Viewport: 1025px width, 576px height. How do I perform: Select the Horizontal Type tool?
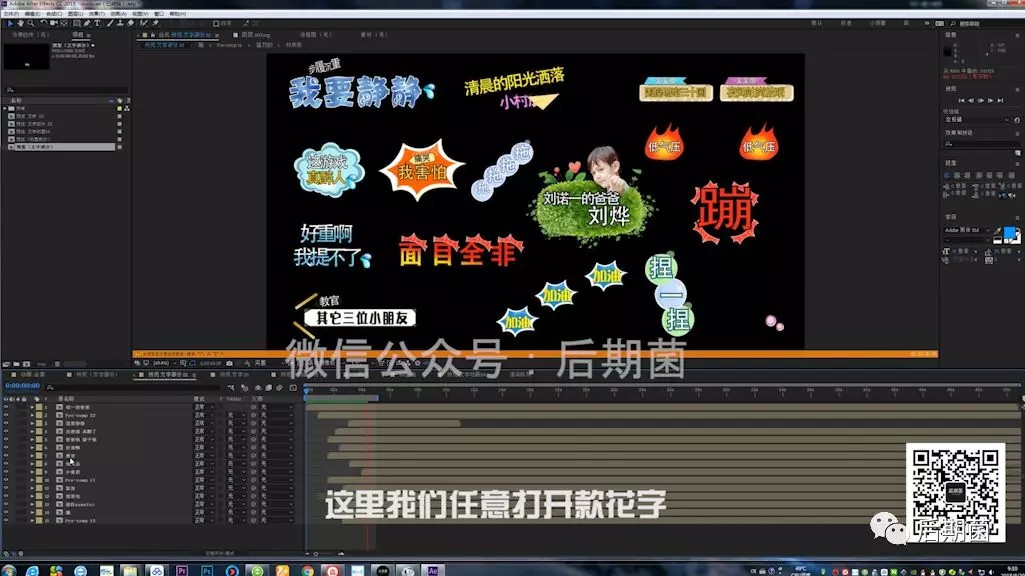[97, 23]
